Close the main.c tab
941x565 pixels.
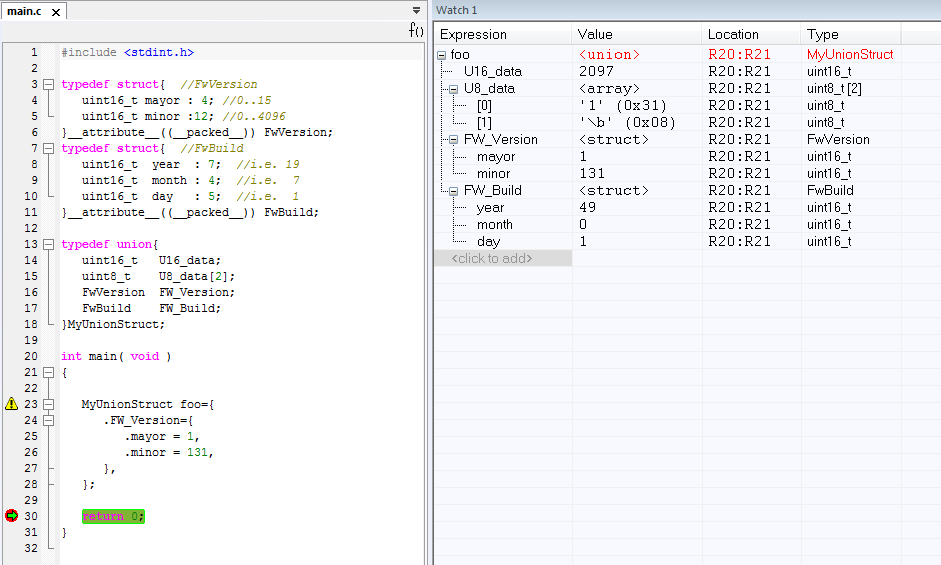coord(56,12)
